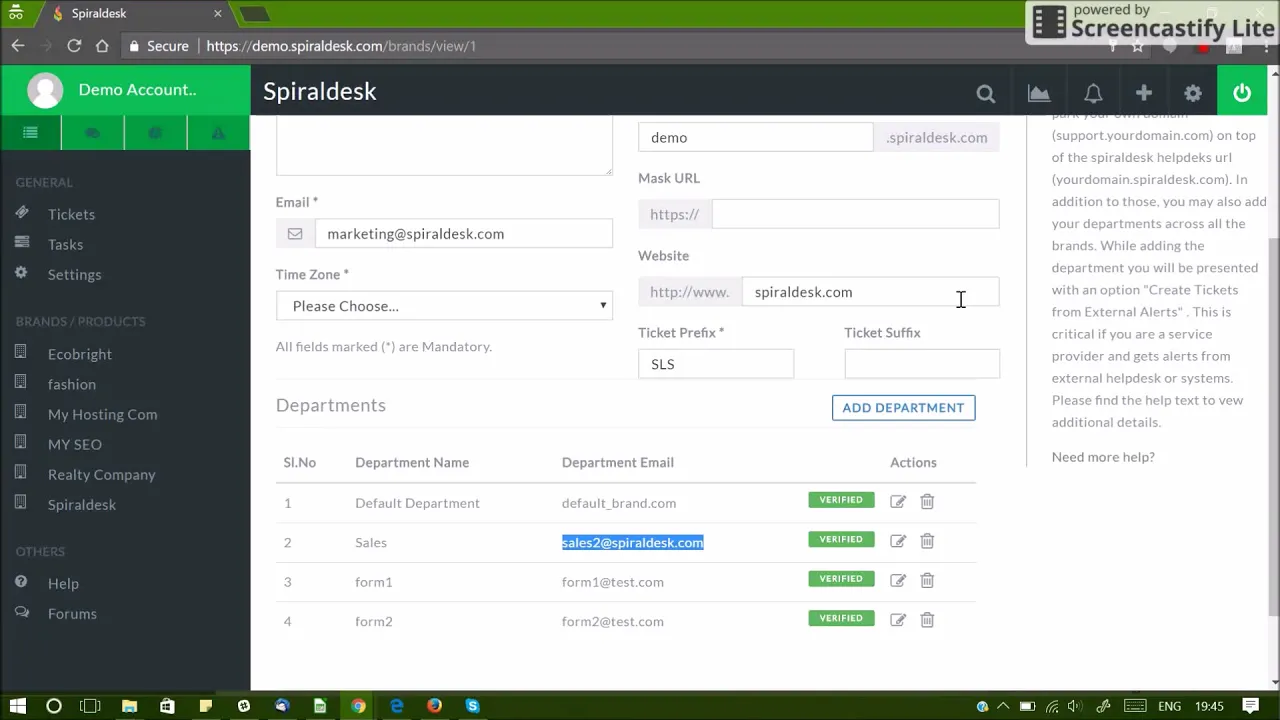Open the search icon in Spiraldesk header
The height and width of the screenshot is (720, 1280).
pyautogui.click(x=986, y=93)
